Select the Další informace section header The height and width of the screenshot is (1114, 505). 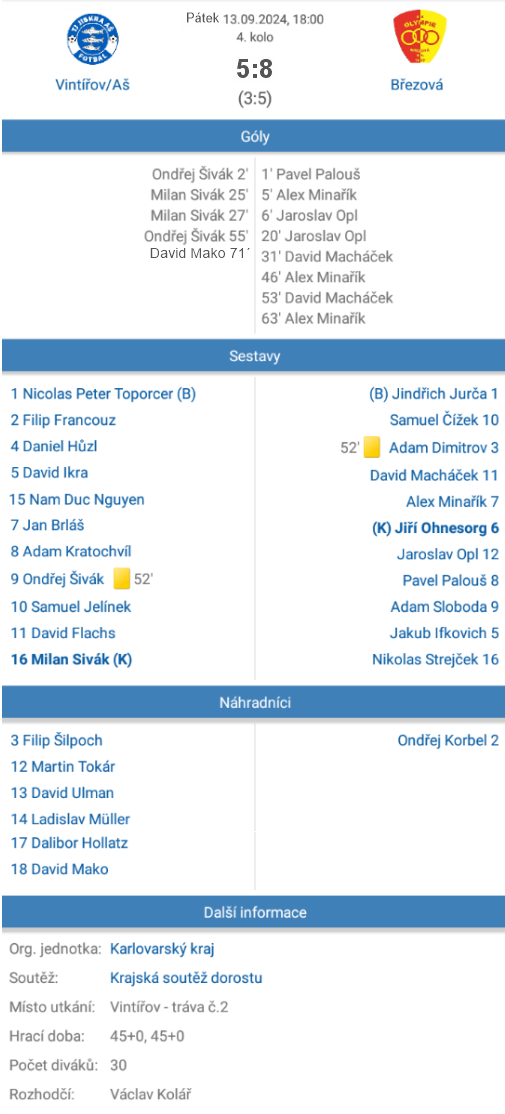[253, 912]
